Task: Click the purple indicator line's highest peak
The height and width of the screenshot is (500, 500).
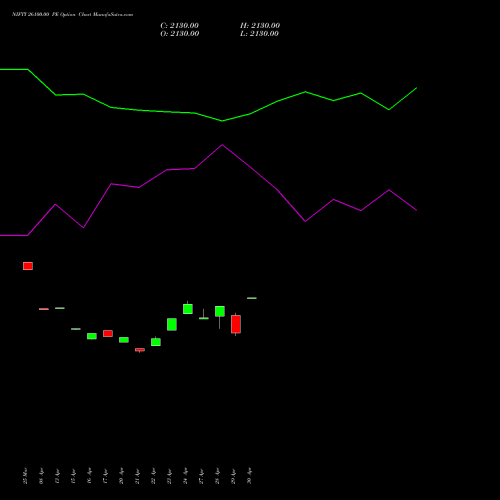Action: 222,145
